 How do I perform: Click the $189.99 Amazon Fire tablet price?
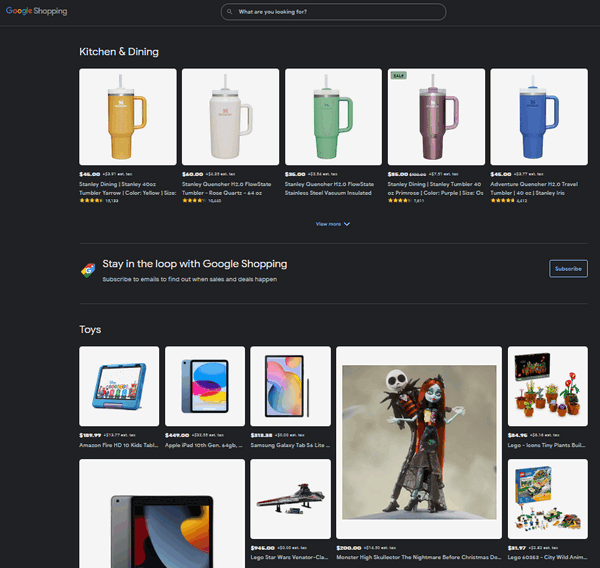click(x=90, y=435)
